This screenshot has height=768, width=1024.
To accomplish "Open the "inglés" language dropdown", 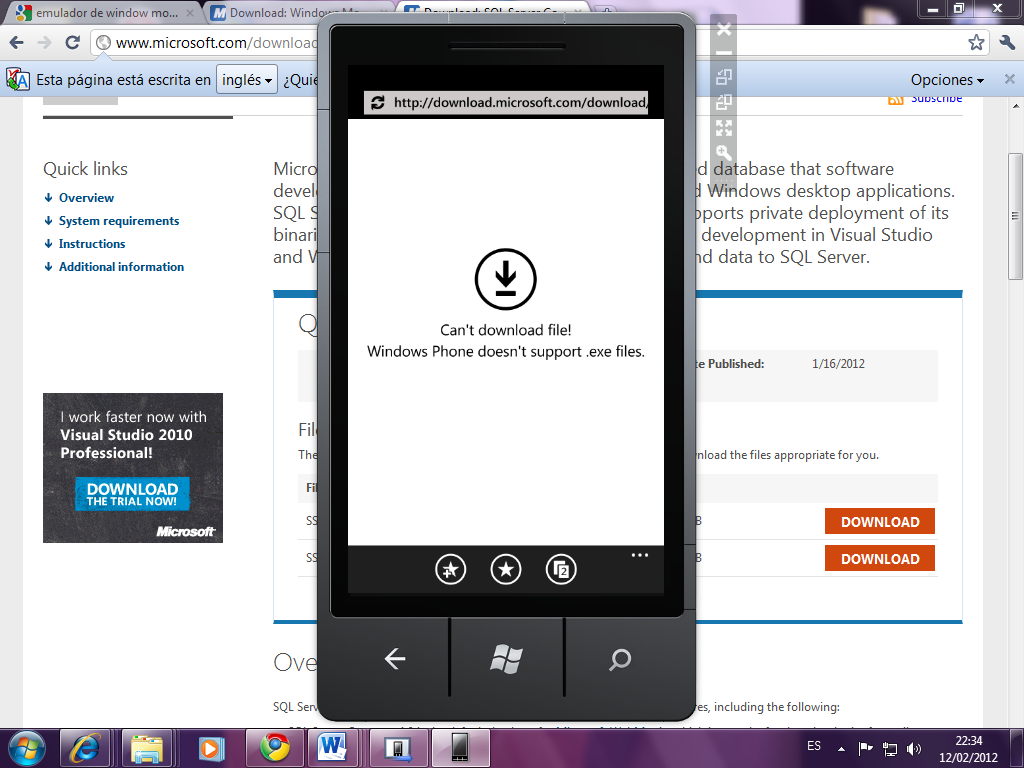I will pyautogui.click(x=247, y=80).
